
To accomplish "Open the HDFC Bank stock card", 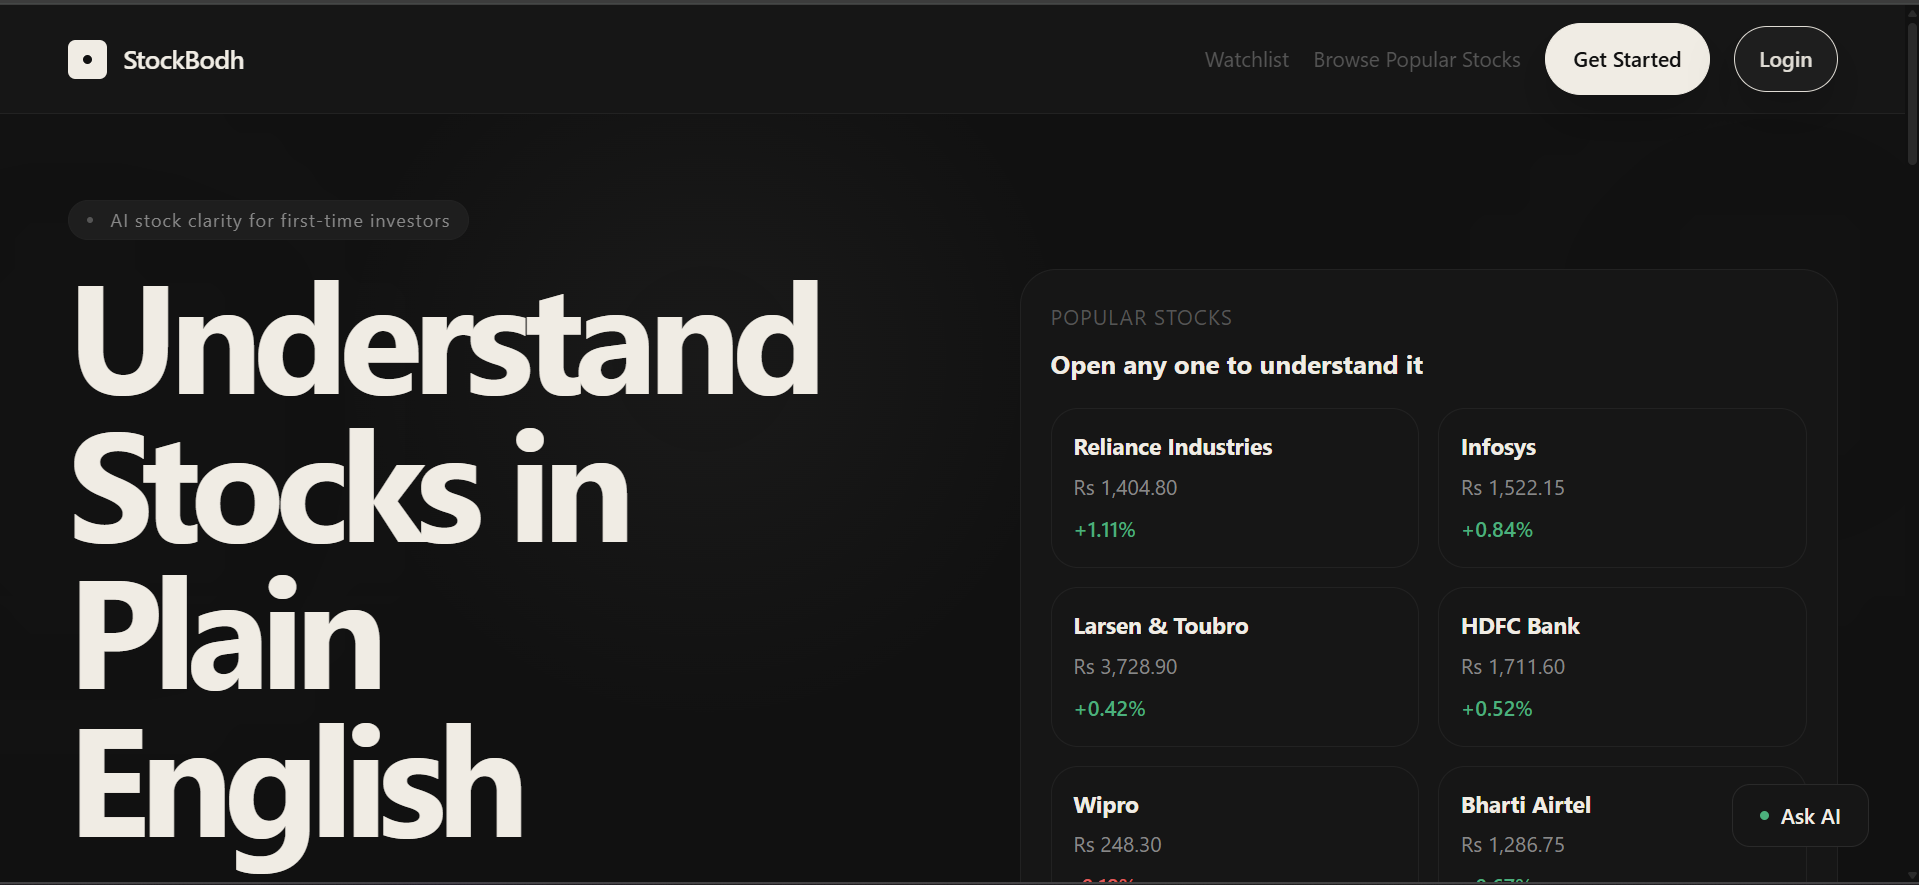I will point(1621,667).
